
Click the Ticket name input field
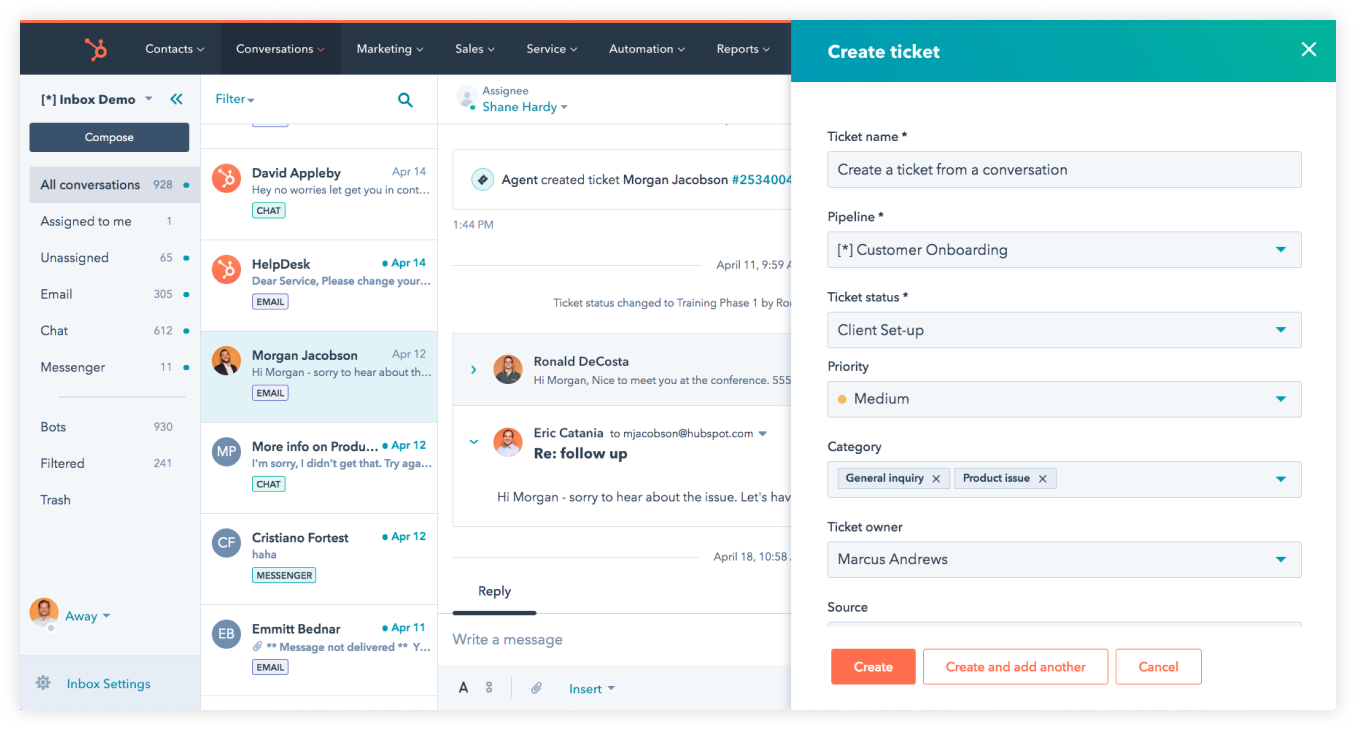point(1064,169)
